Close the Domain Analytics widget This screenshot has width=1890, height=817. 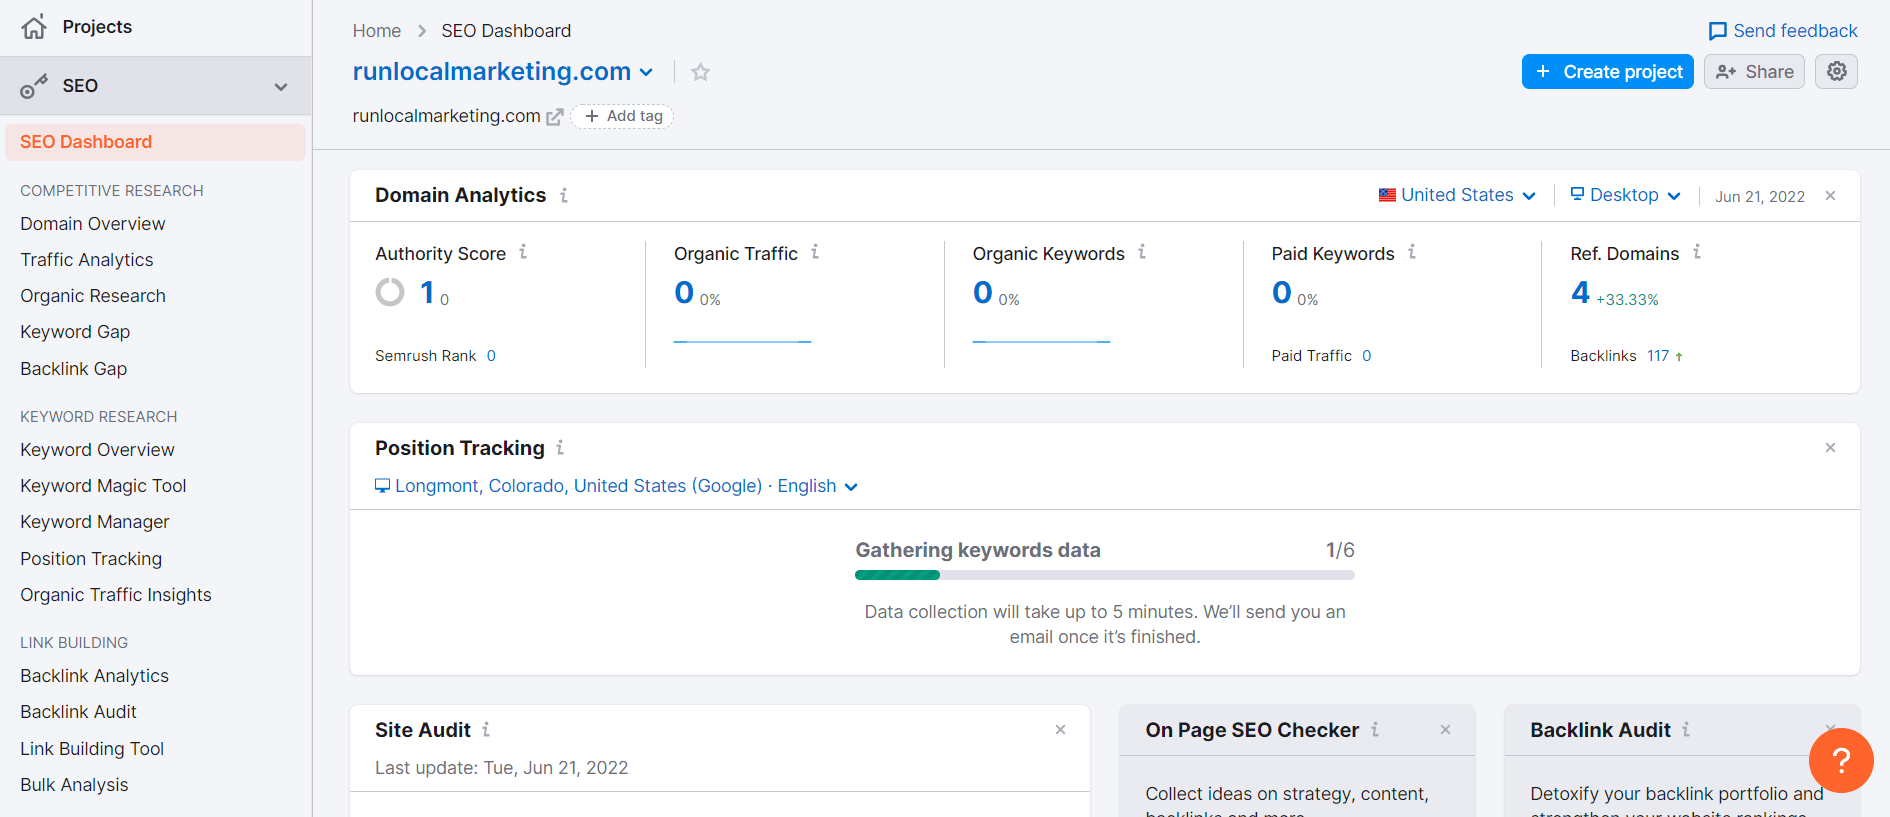point(1830,196)
